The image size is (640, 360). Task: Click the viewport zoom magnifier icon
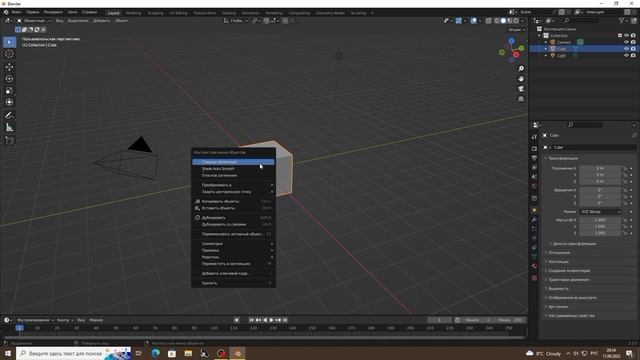point(521,69)
